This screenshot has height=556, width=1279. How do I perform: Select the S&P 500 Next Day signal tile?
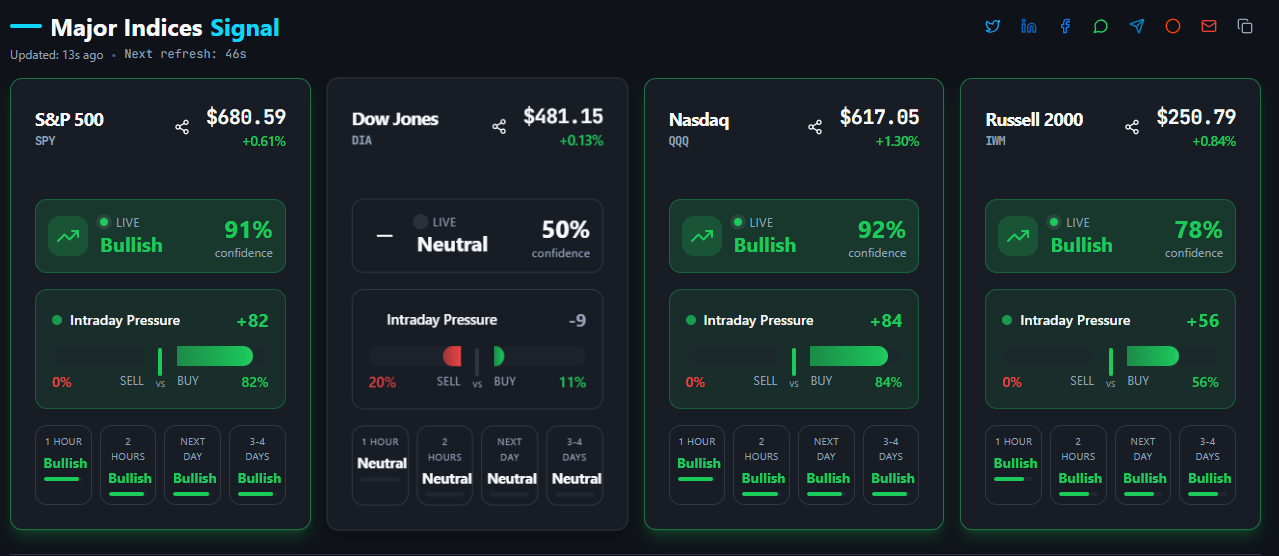point(194,465)
